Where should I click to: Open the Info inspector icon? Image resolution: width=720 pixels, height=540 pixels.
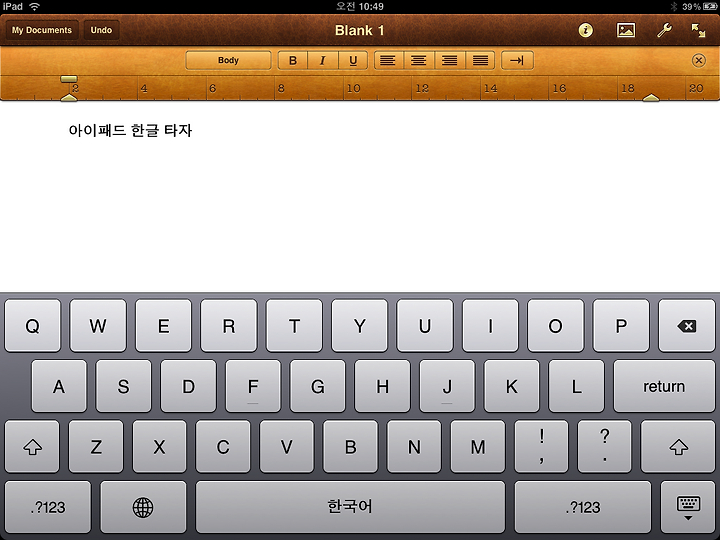[x=585, y=30]
